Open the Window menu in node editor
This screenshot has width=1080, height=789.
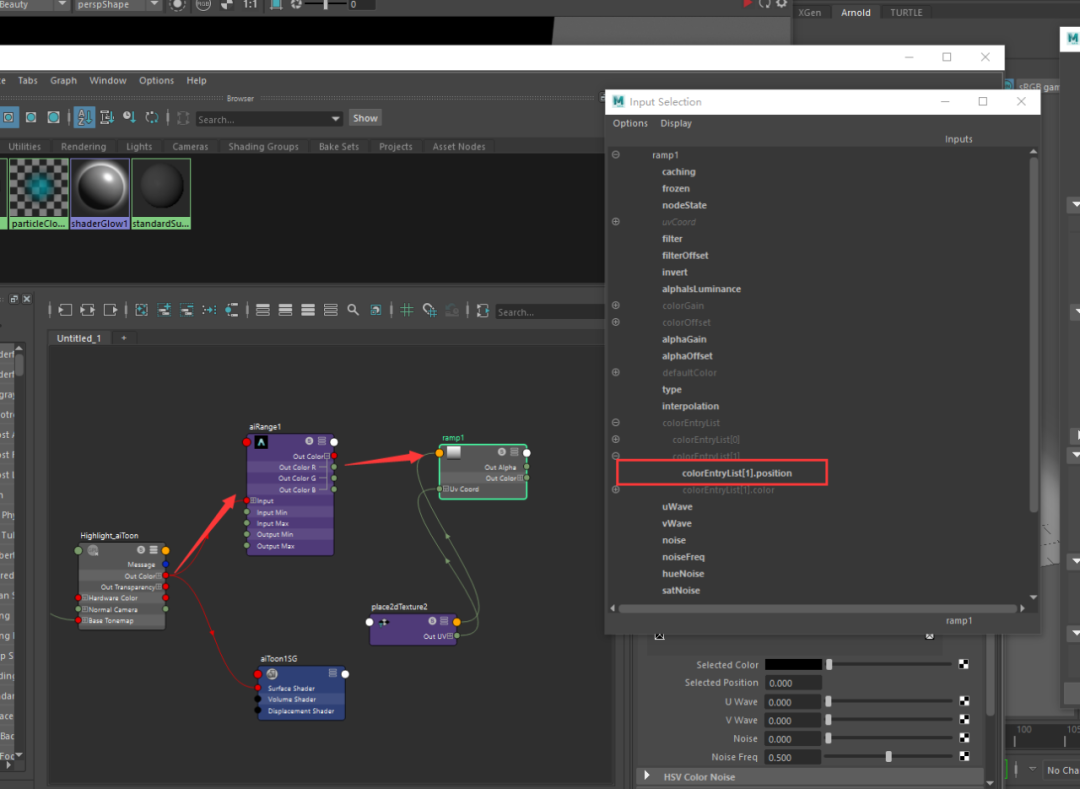pyautogui.click(x=108, y=81)
